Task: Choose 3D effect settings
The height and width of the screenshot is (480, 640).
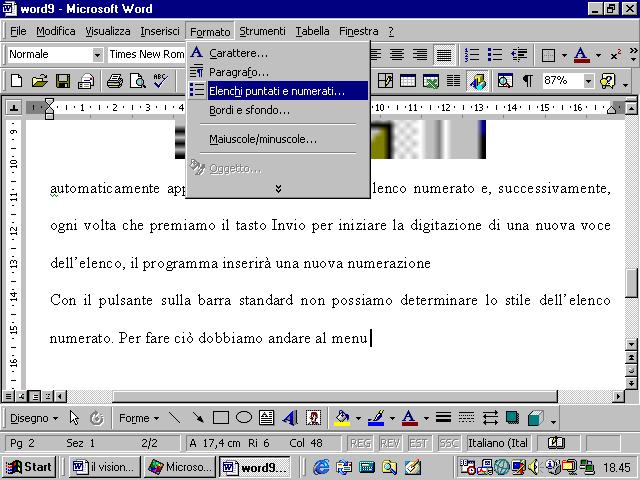Action: [x=536, y=418]
